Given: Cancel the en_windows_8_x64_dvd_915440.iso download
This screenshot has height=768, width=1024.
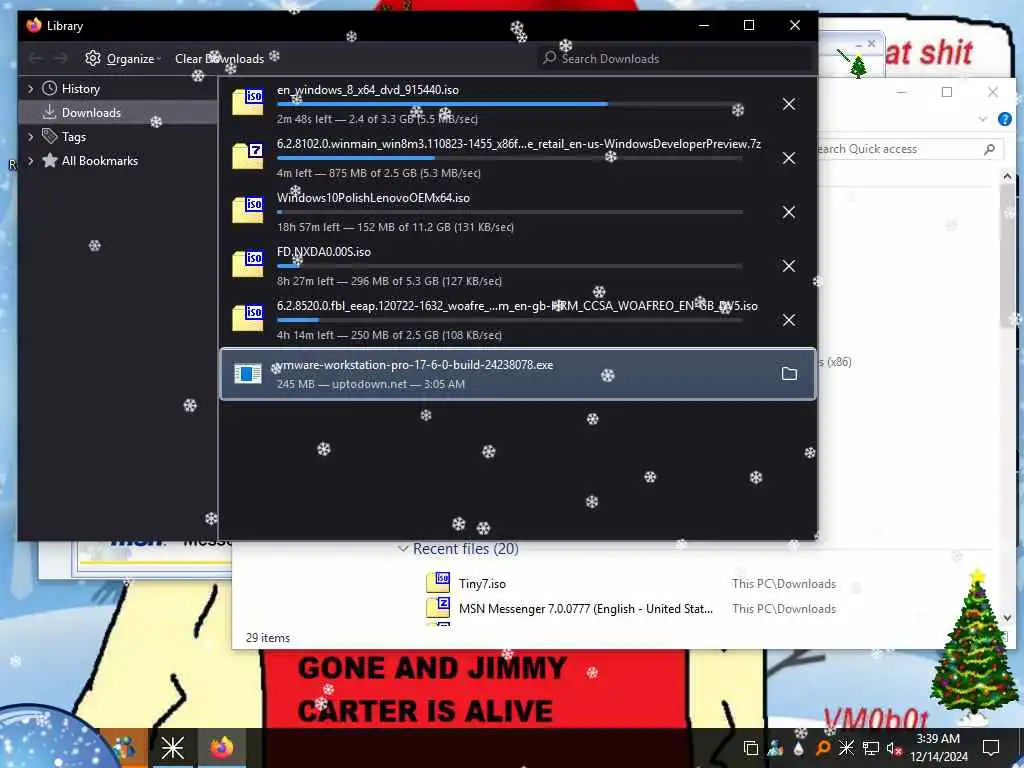Looking at the screenshot, I should pos(789,104).
